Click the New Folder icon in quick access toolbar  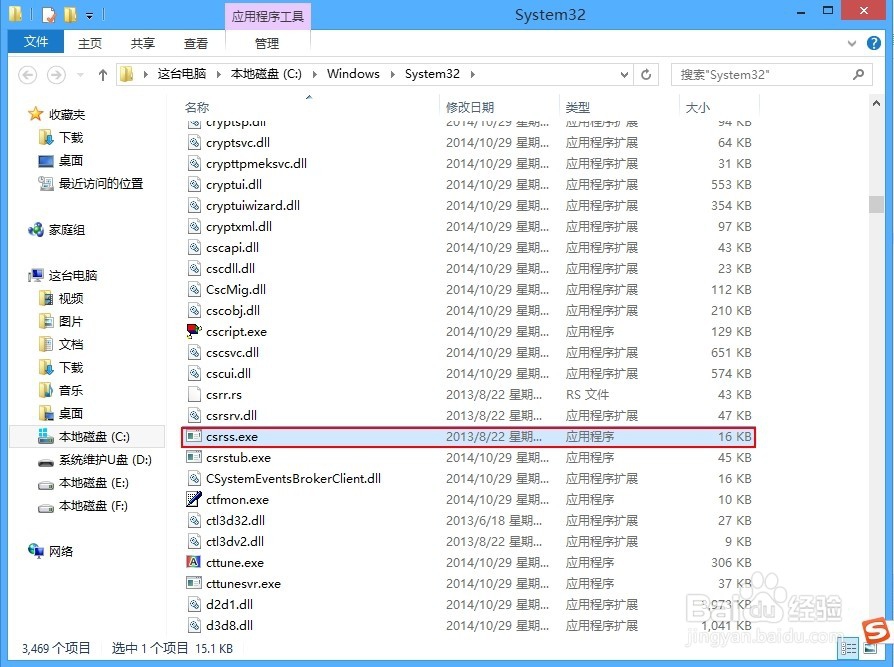tap(71, 14)
